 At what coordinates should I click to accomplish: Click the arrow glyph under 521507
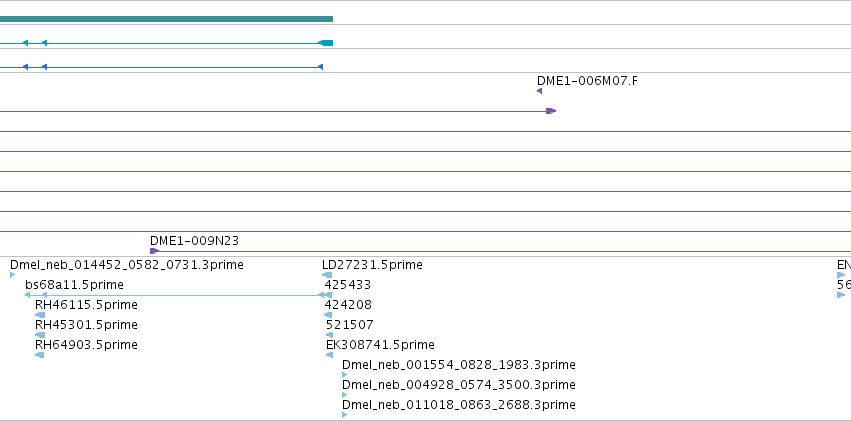[x=329, y=335]
